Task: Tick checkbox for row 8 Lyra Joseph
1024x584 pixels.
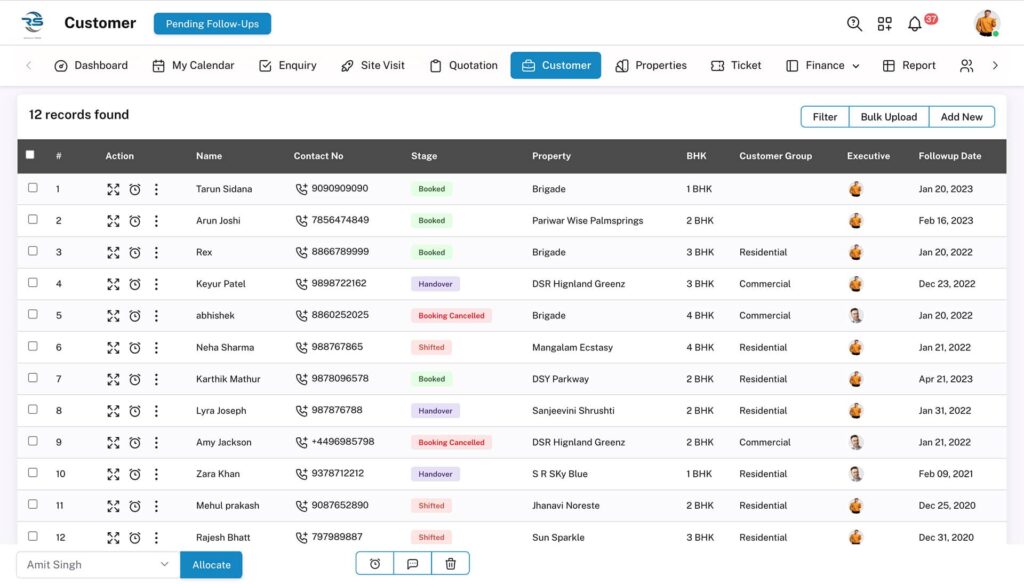Action: [x=33, y=410]
